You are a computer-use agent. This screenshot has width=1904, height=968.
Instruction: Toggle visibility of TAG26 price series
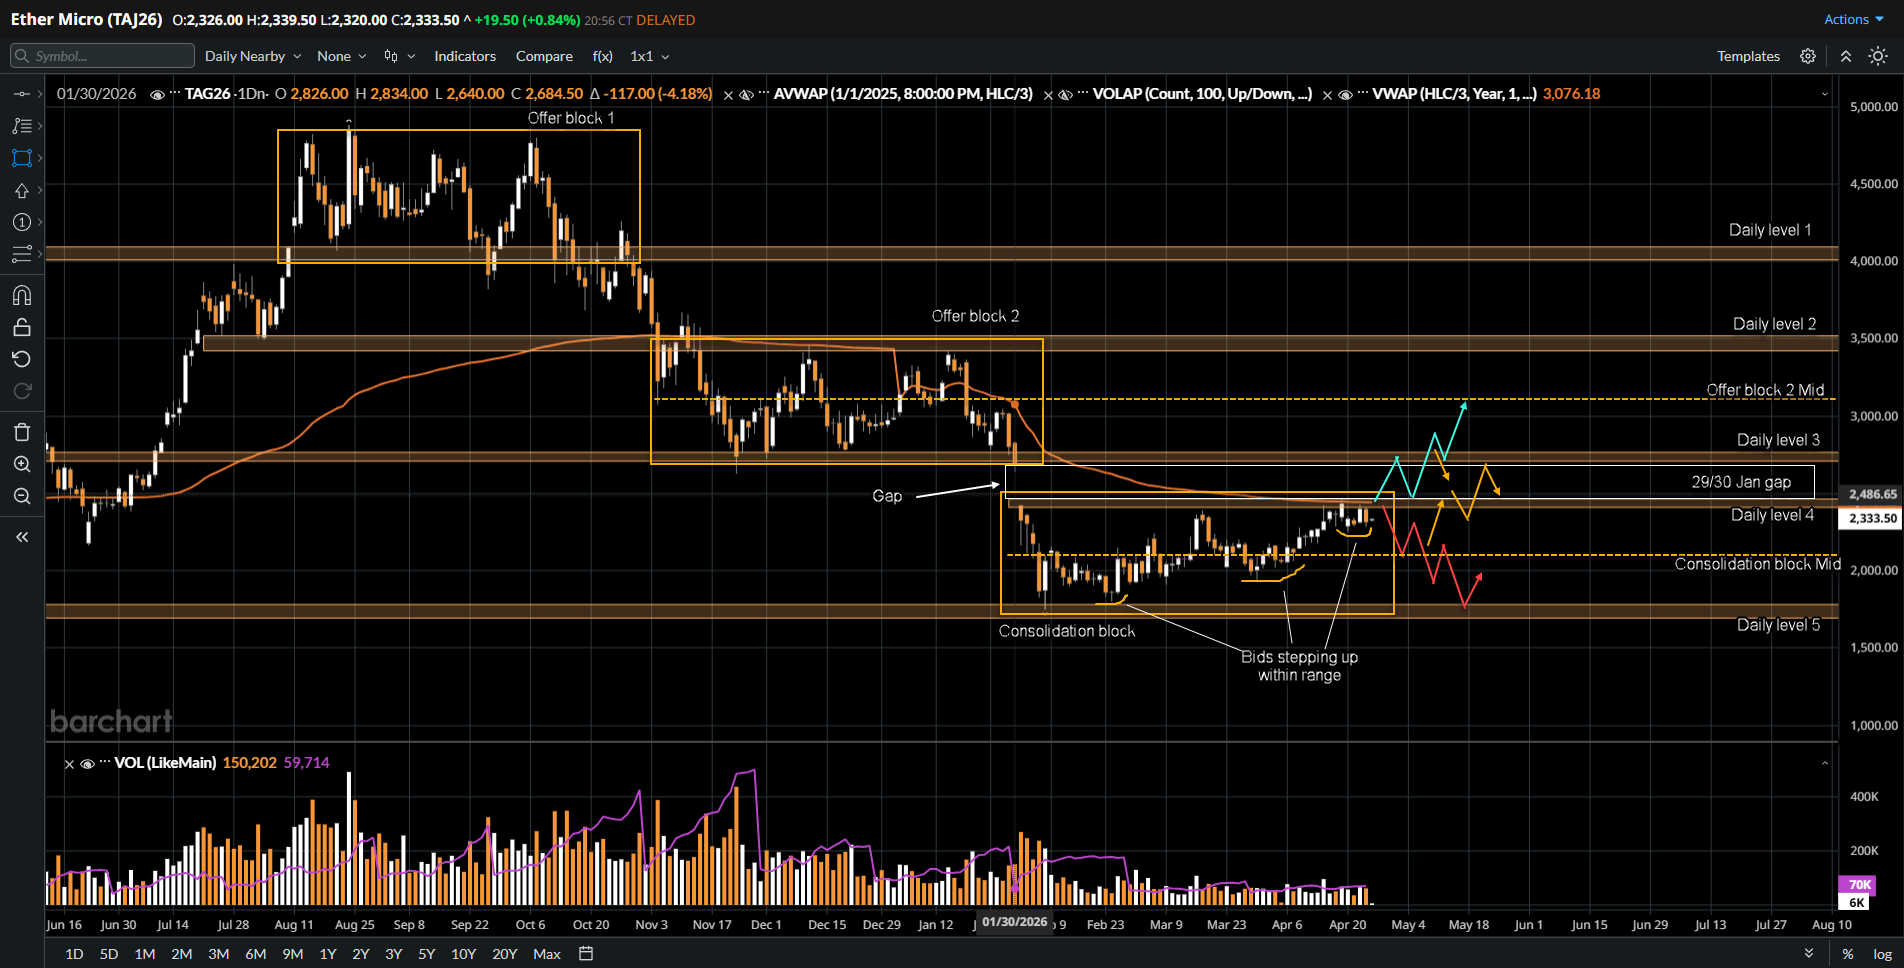(x=157, y=95)
